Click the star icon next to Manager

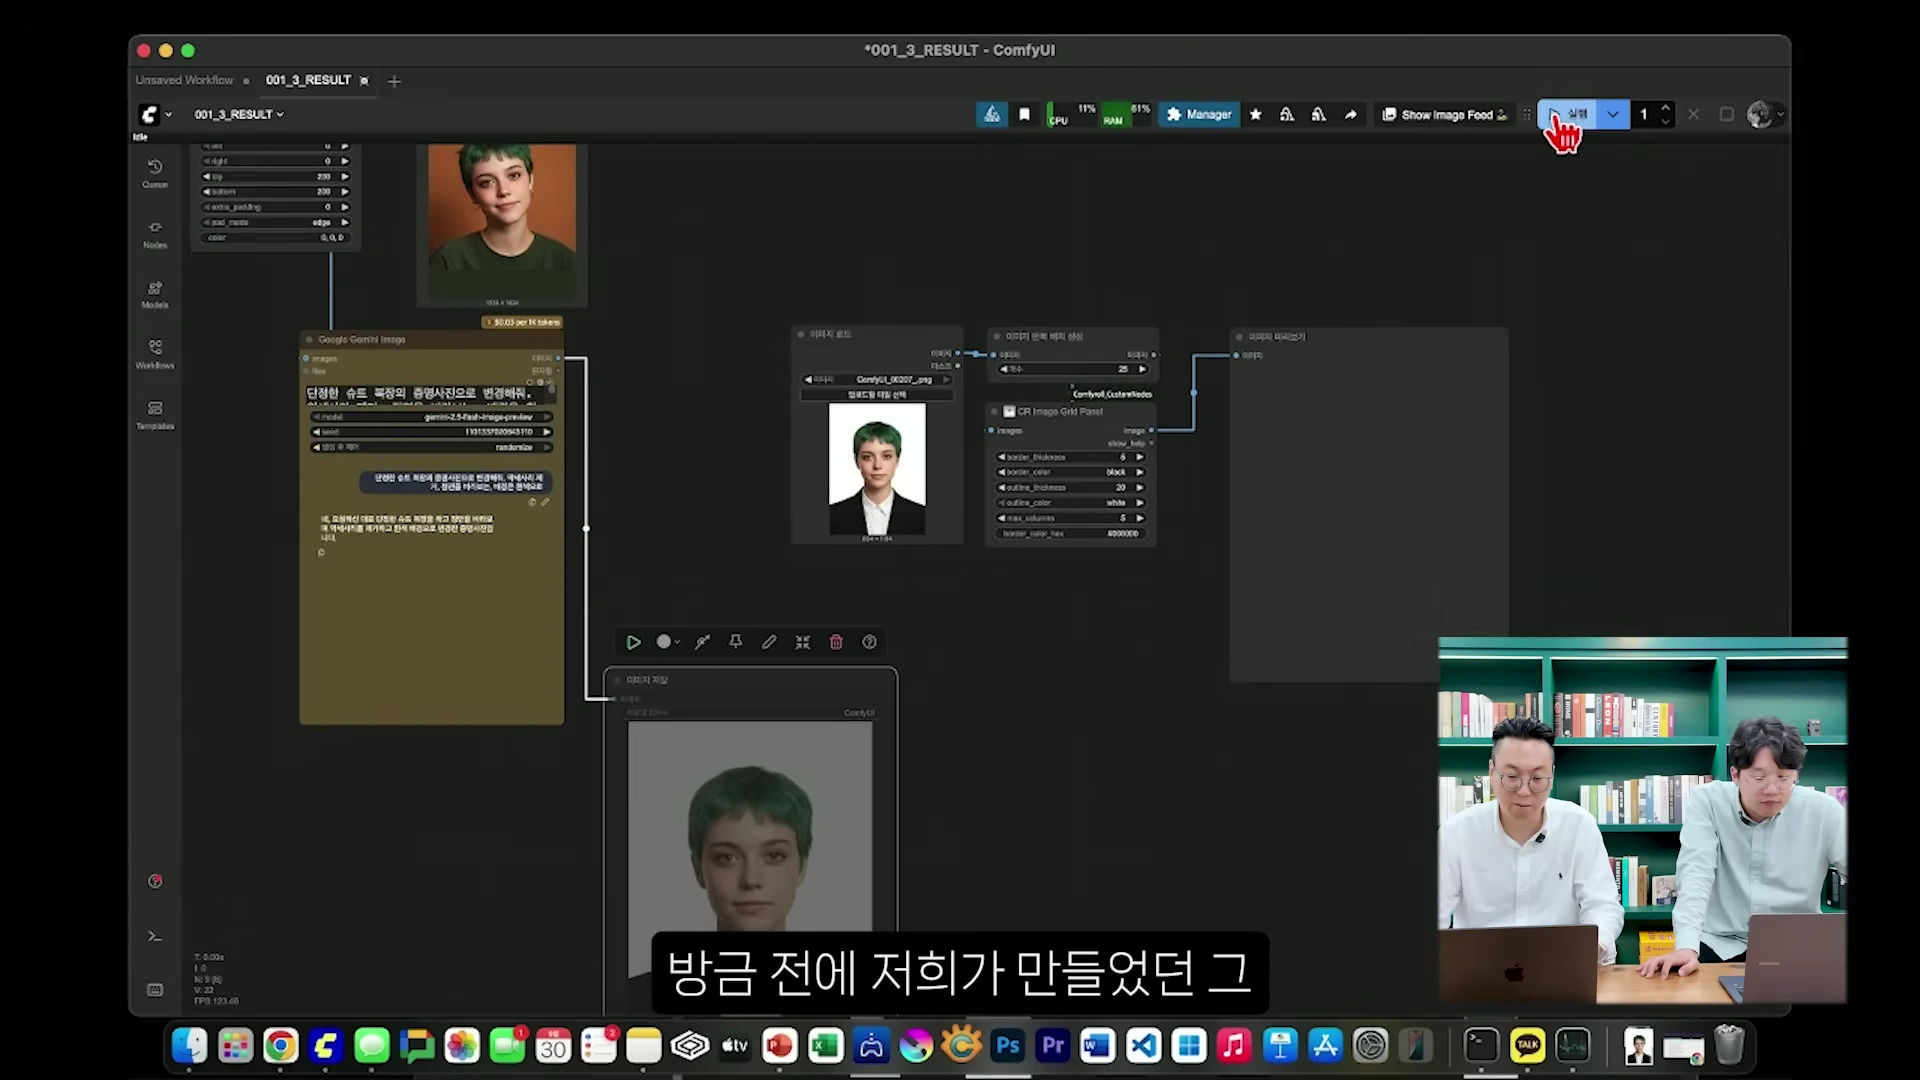click(1256, 115)
